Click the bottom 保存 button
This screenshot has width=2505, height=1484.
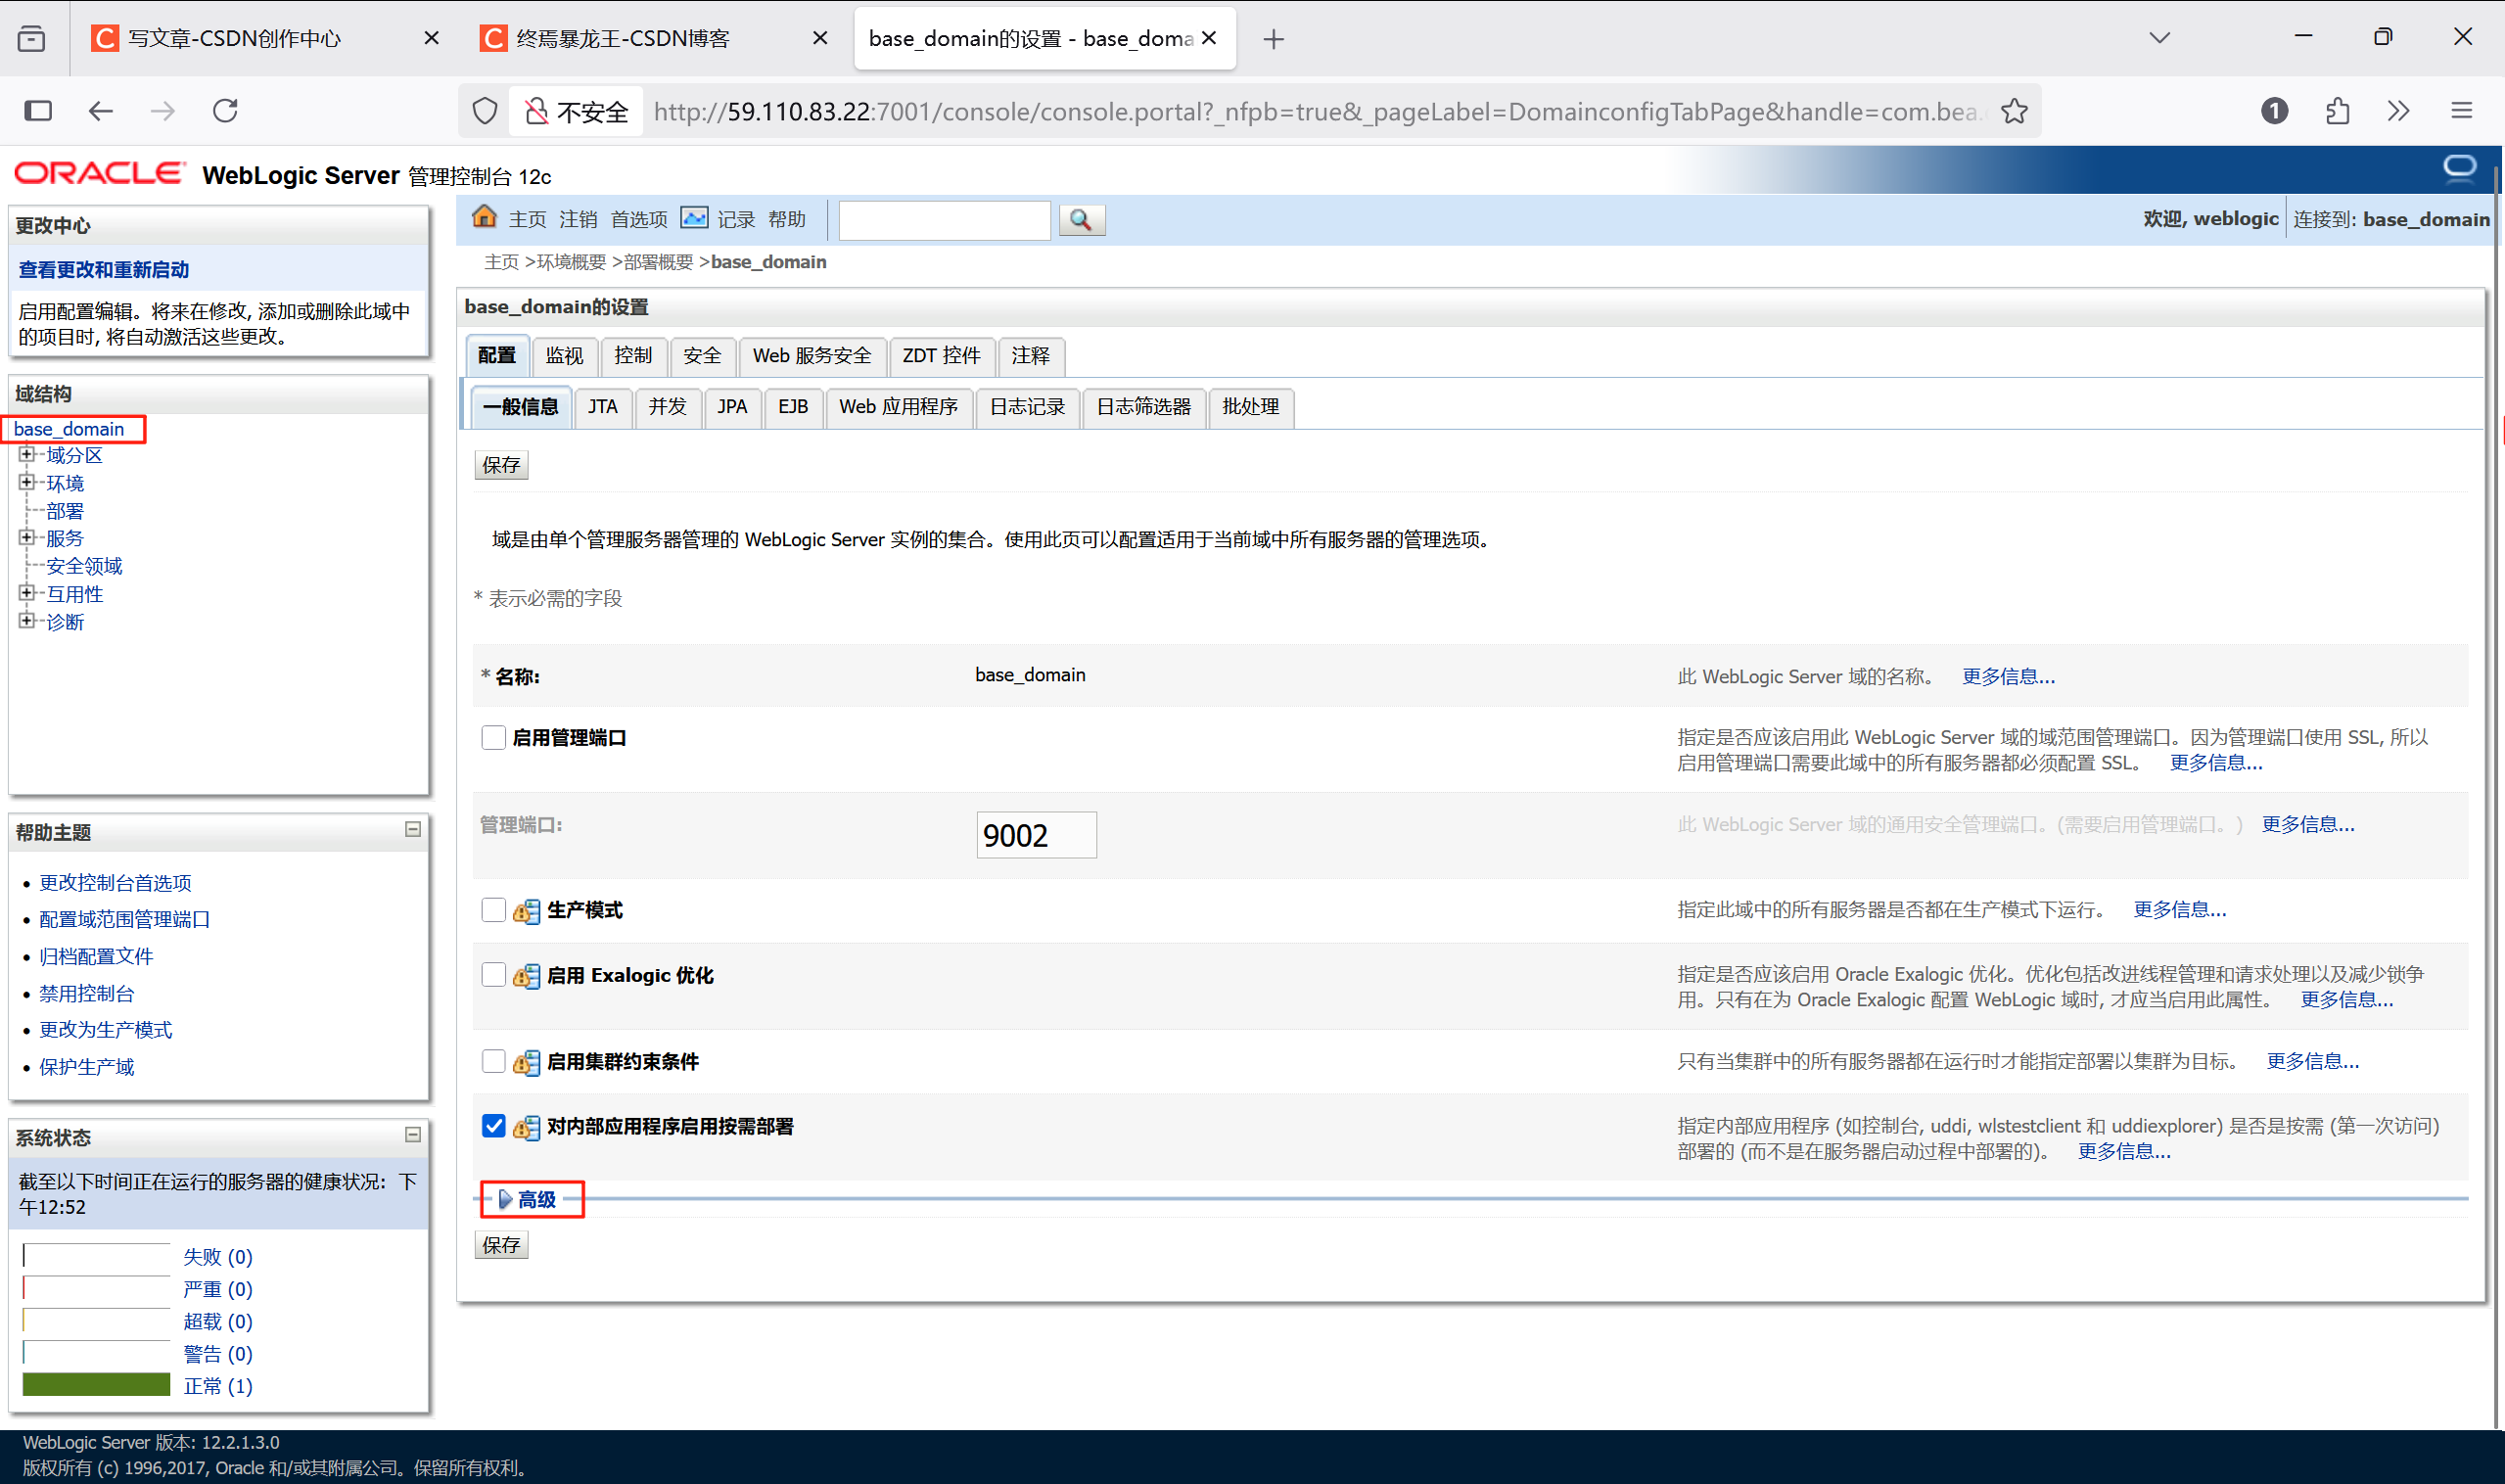(x=501, y=1246)
